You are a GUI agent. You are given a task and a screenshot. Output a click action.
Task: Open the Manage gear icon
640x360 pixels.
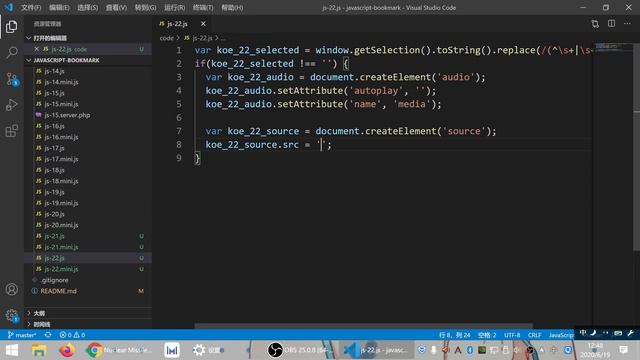point(11,316)
